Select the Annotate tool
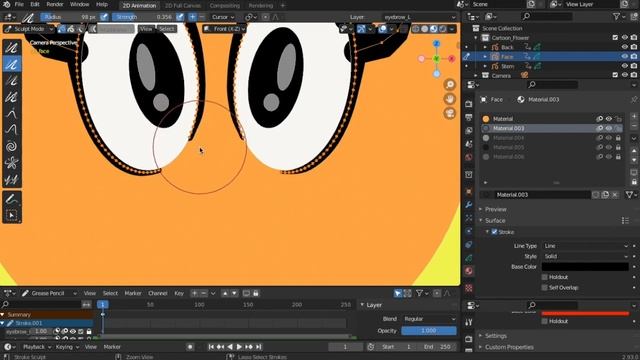The height and width of the screenshot is (360, 640). (x=12, y=199)
